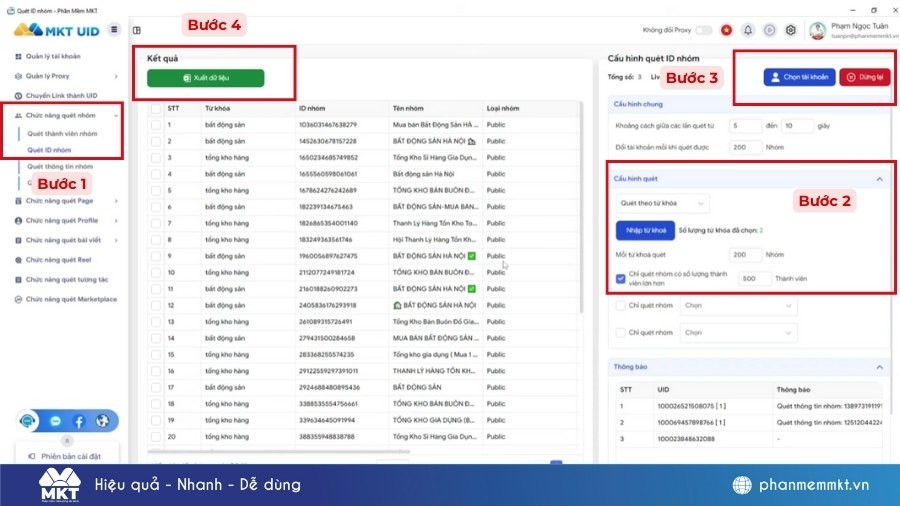Click the MKT UID logo

click(56, 30)
